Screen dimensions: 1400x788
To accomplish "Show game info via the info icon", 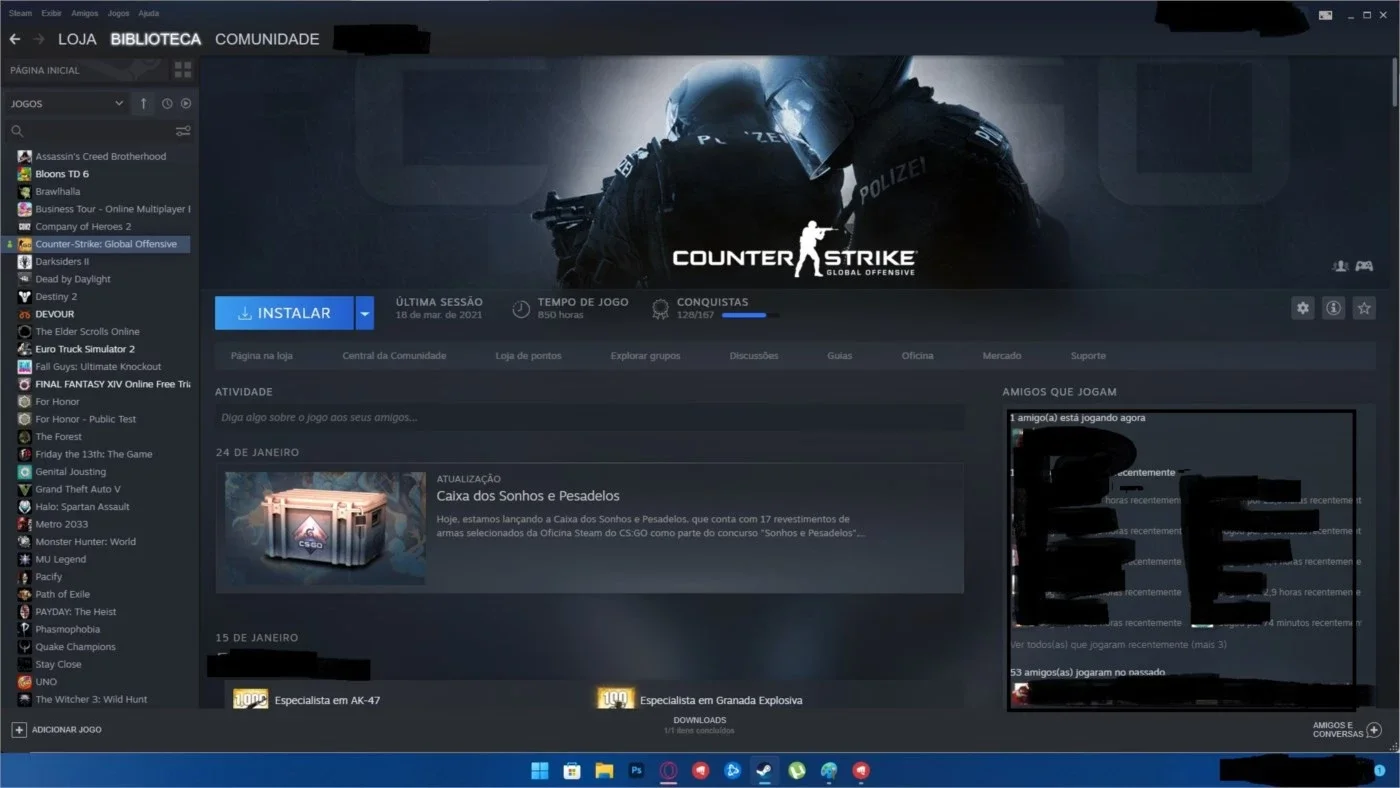I will tap(1333, 308).
